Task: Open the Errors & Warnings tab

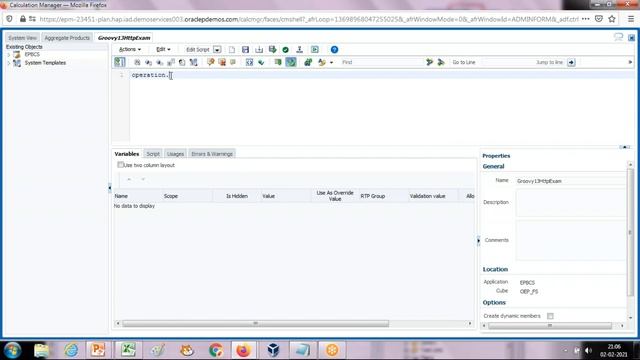Action: [212, 154]
